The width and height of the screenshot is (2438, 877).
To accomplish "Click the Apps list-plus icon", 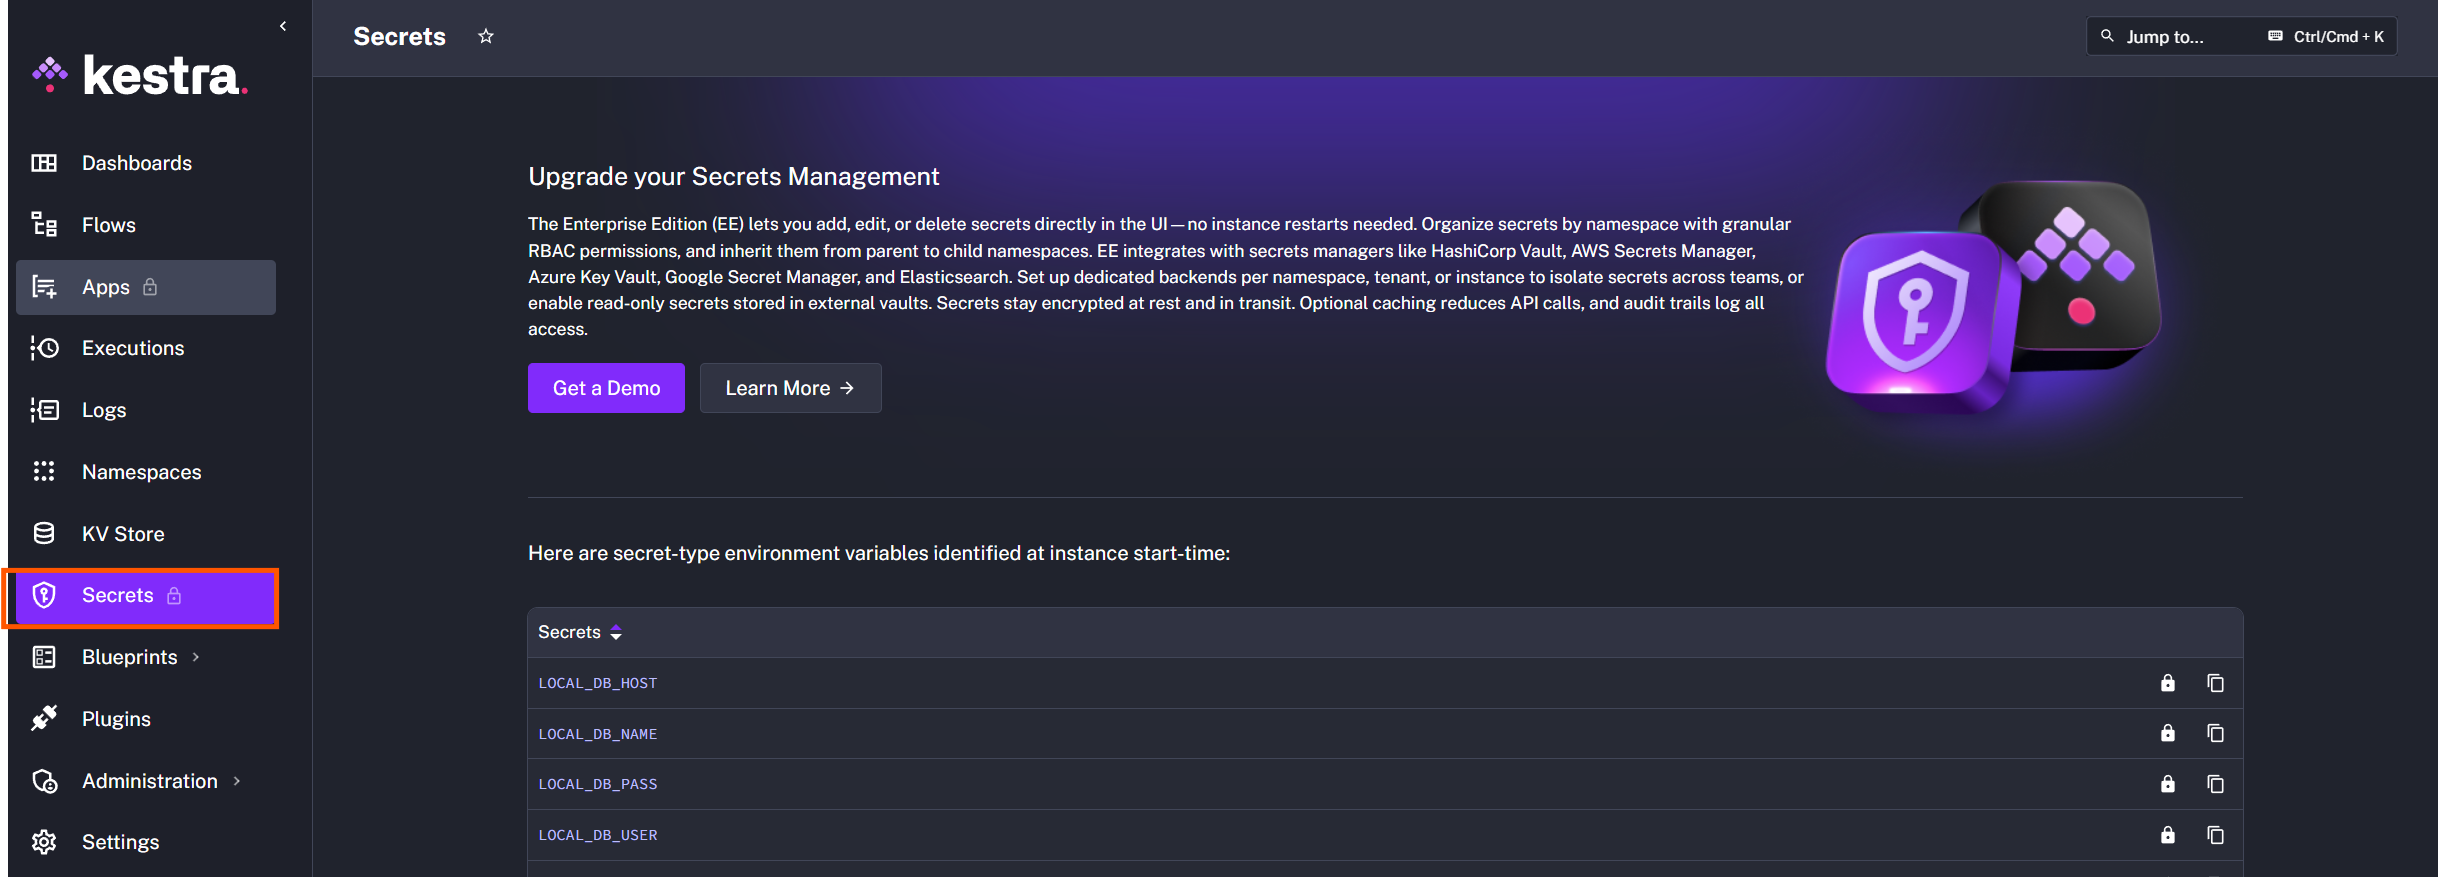I will point(44,287).
